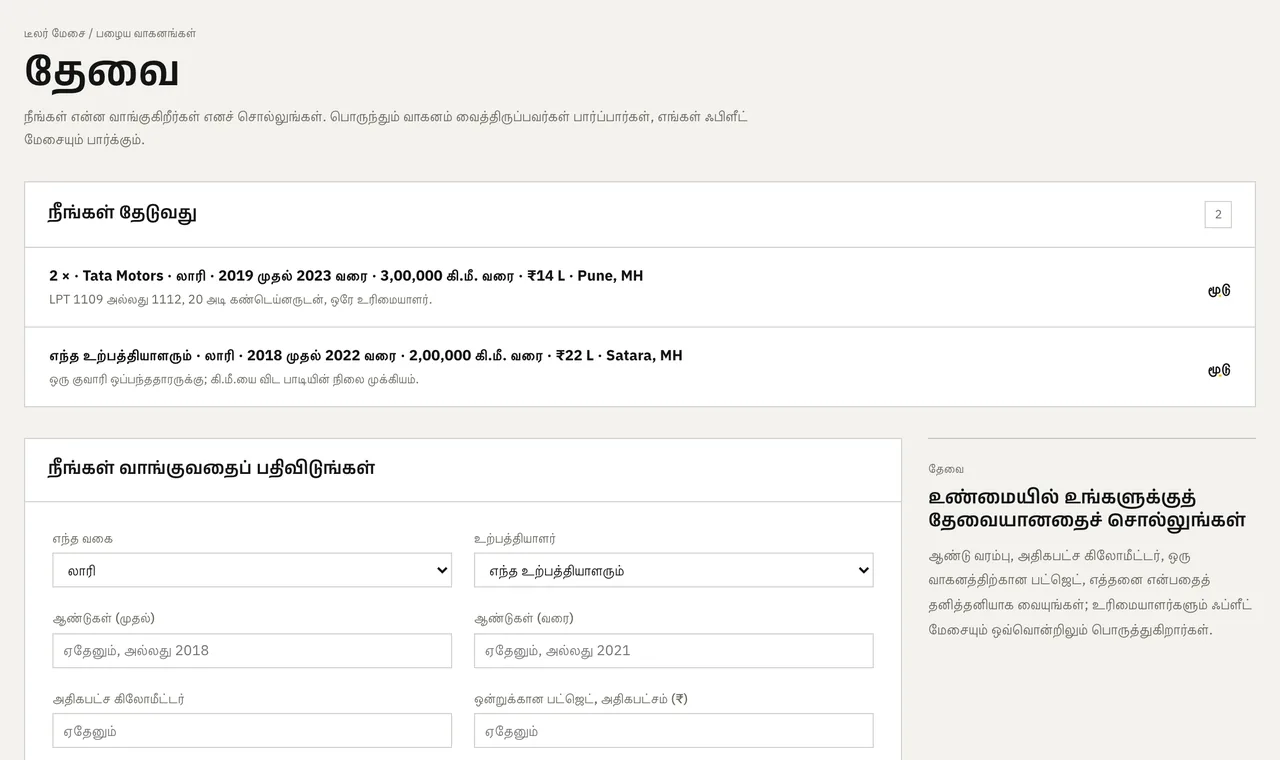
Task: Click the note starting "ஒரு குவாரி ஒப்பந்ததாரருக்கு"
Action: coord(234,379)
